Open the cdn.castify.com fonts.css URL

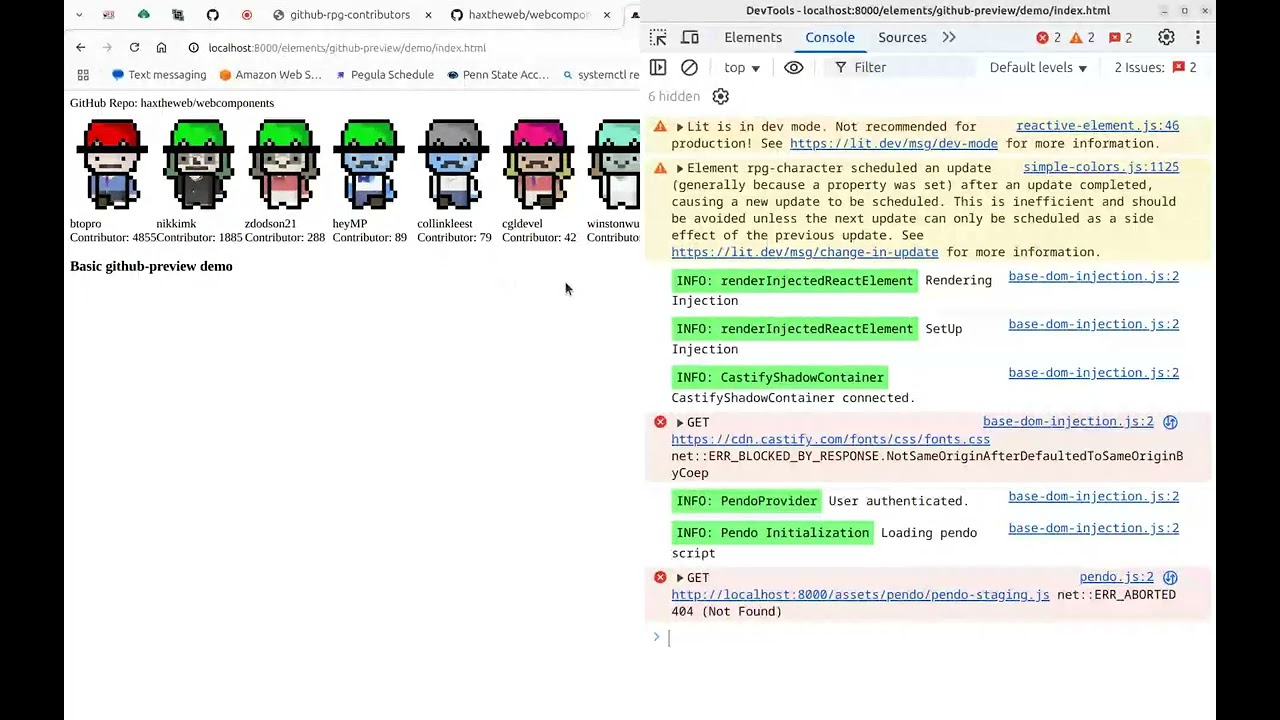pyautogui.click(x=830, y=439)
